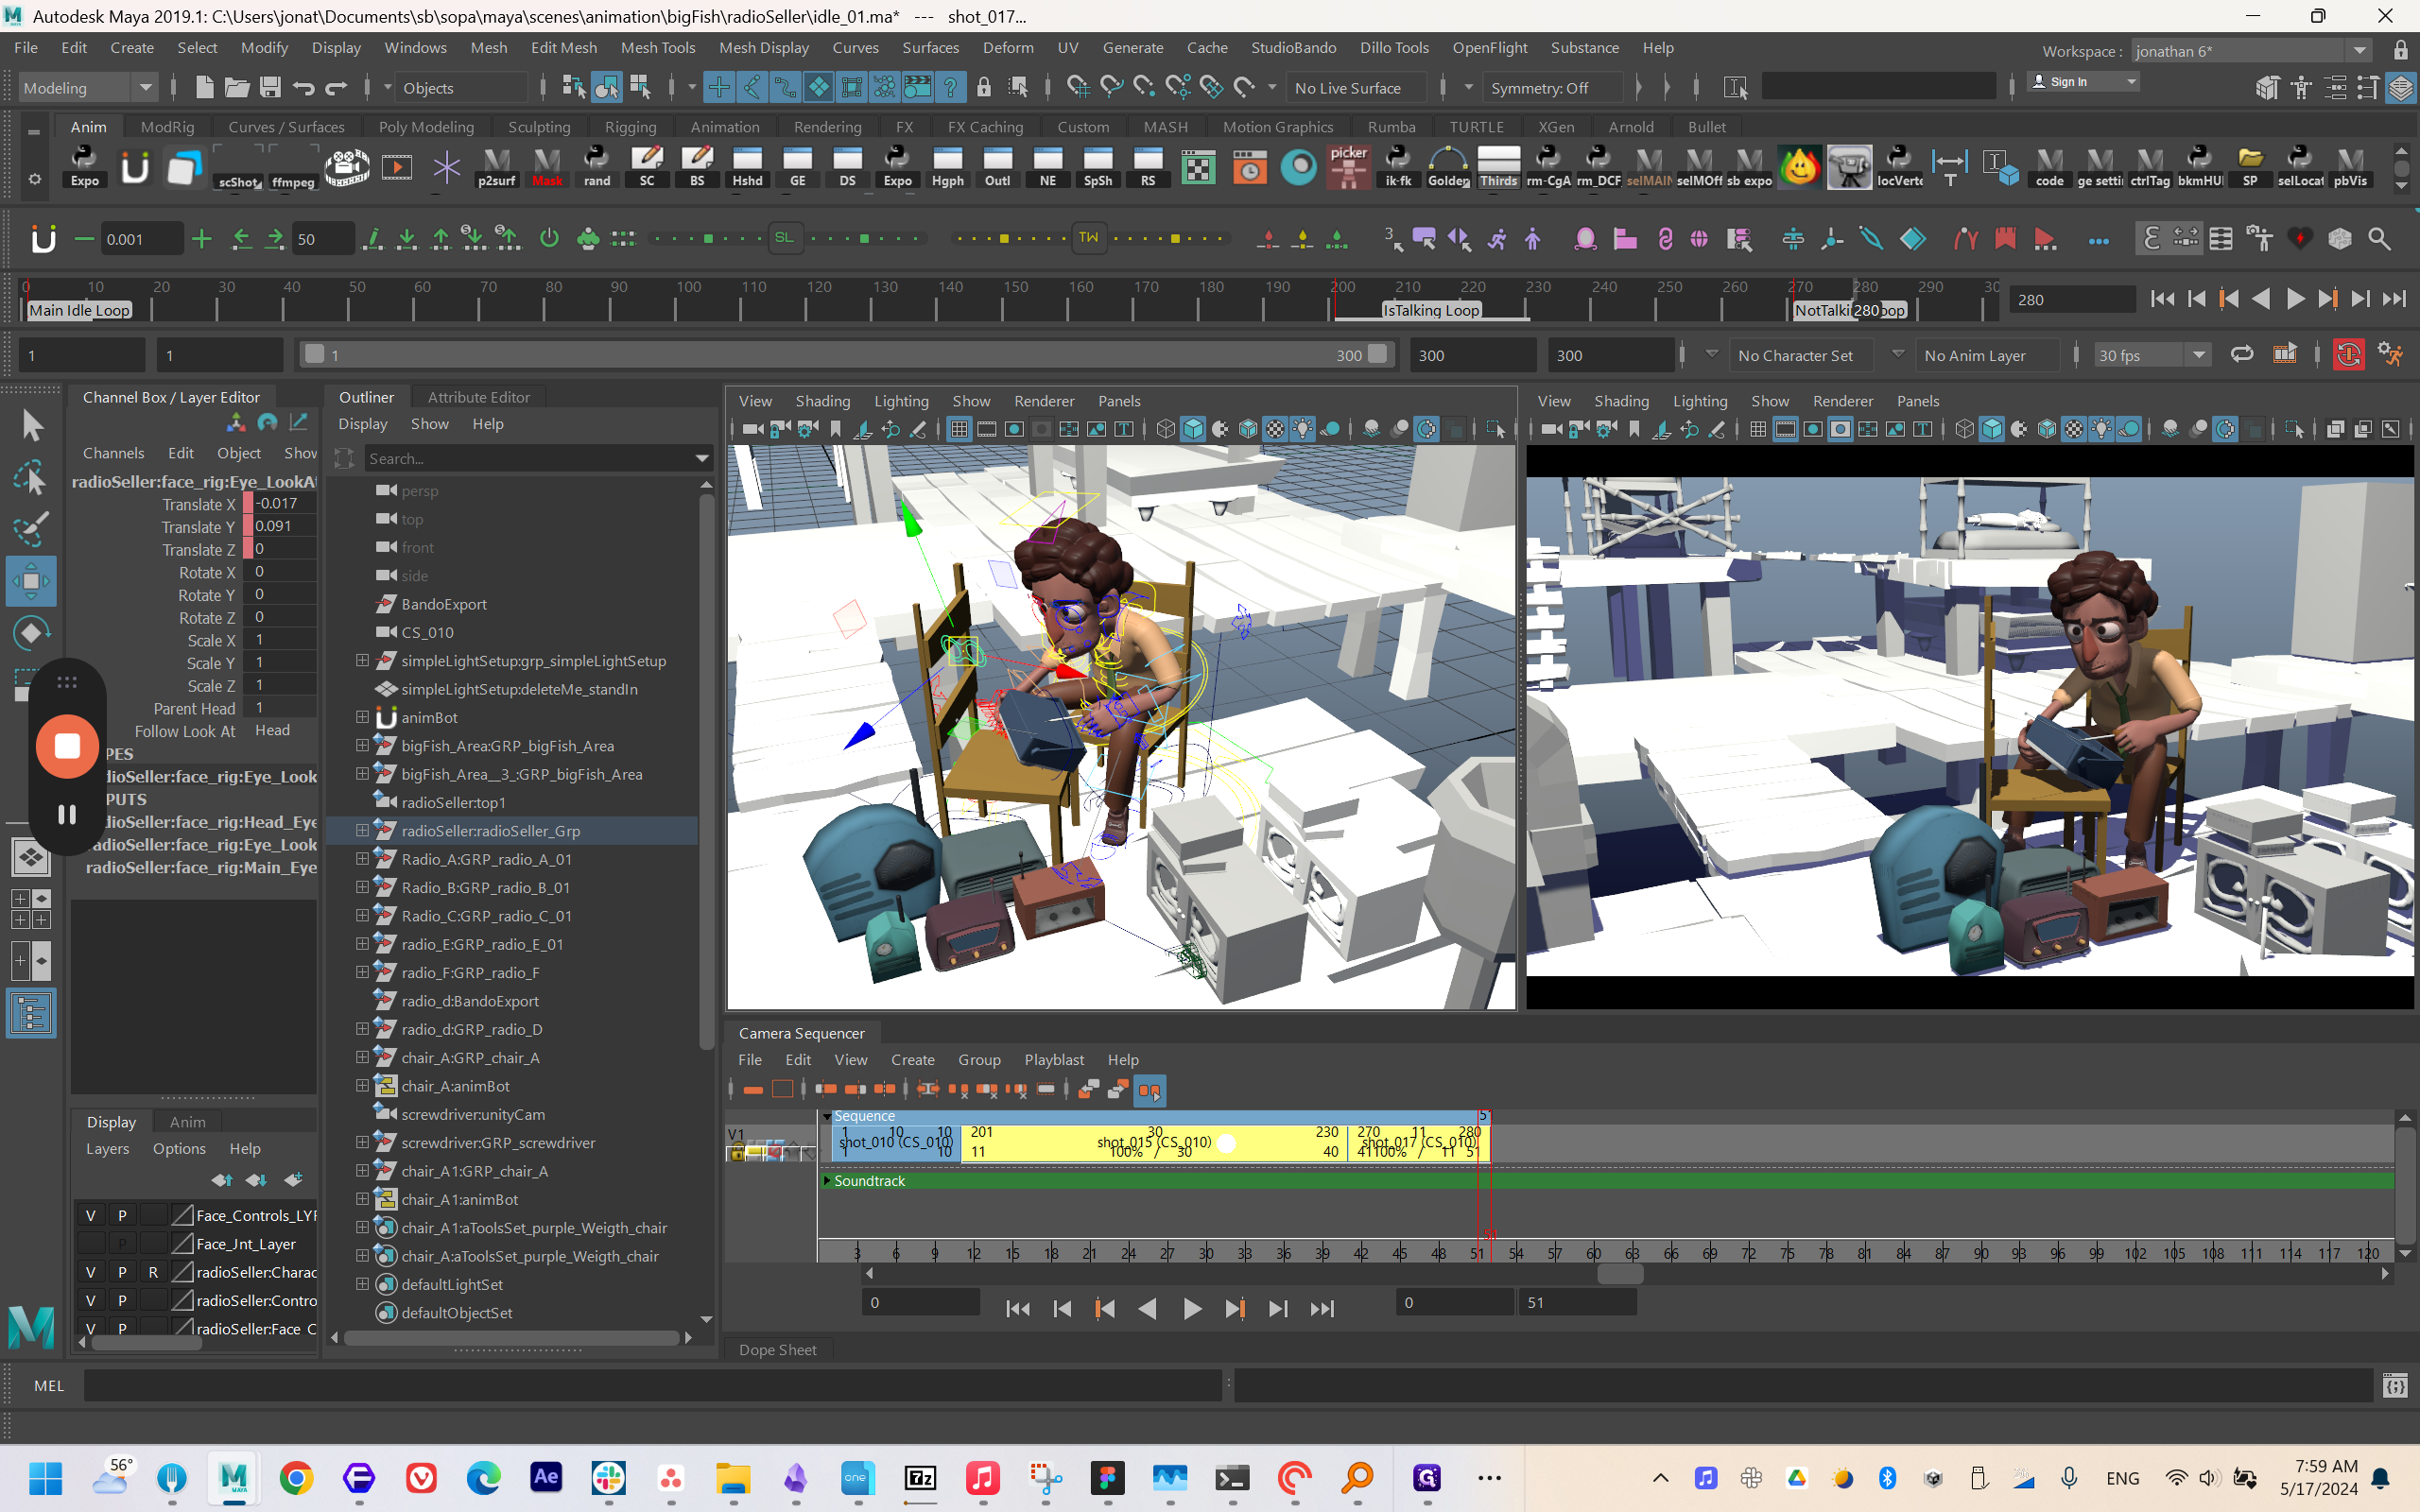Screen dimensions: 2420x1512
Task: Click the Open Scene folder icon
Action: 237,87
